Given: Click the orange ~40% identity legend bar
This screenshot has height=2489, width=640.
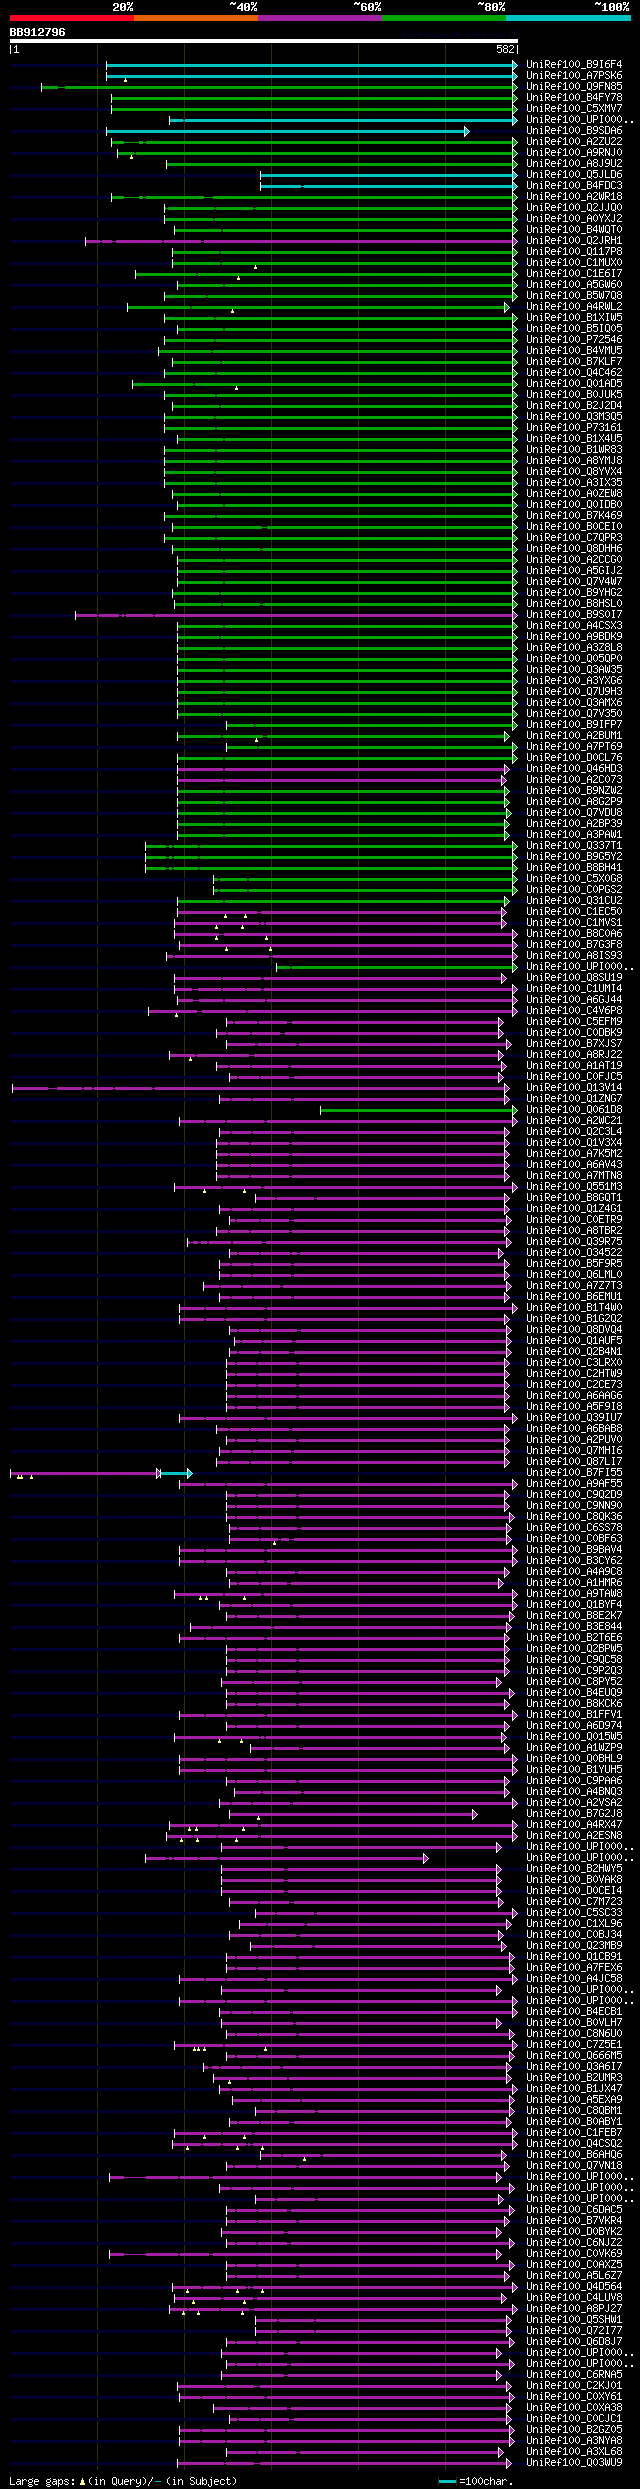Looking at the screenshot, I should (196, 18).
